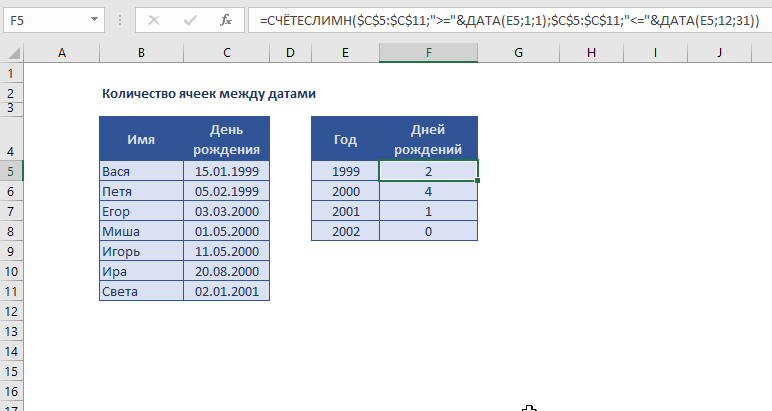Viewport: 772px width, 411px height.
Task: Select row 11 header
Action: point(11,291)
